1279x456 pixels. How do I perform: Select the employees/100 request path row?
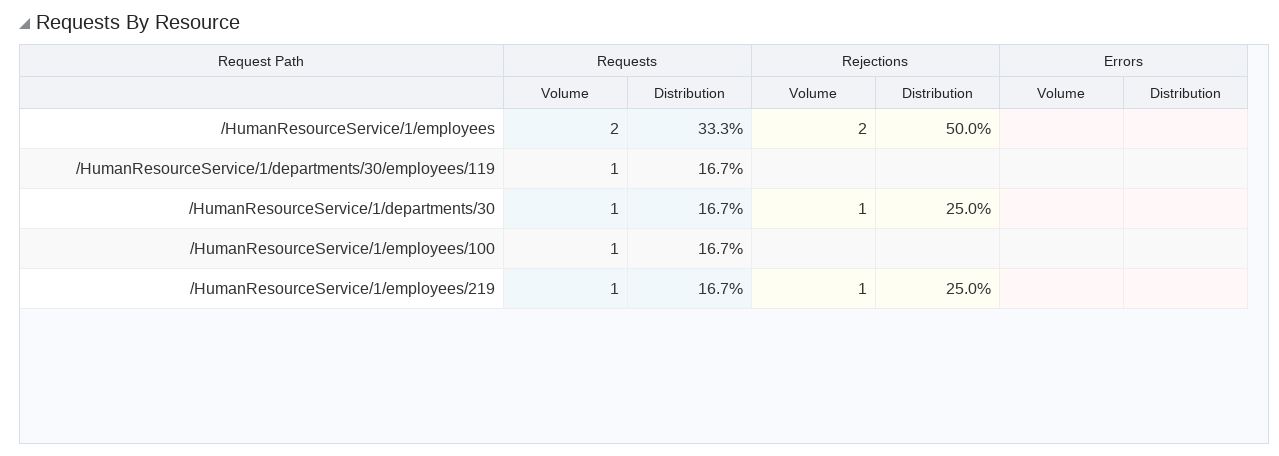coord(341,249)
